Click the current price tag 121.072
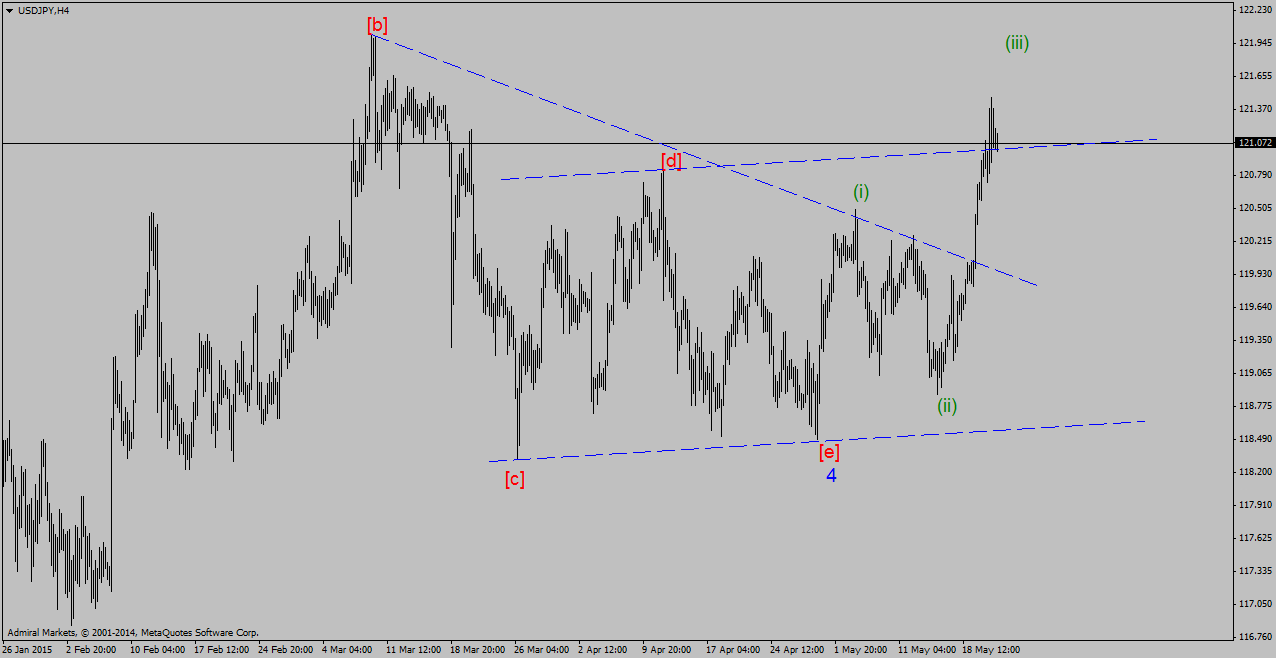1276x658 pixels. (1255, 143)
